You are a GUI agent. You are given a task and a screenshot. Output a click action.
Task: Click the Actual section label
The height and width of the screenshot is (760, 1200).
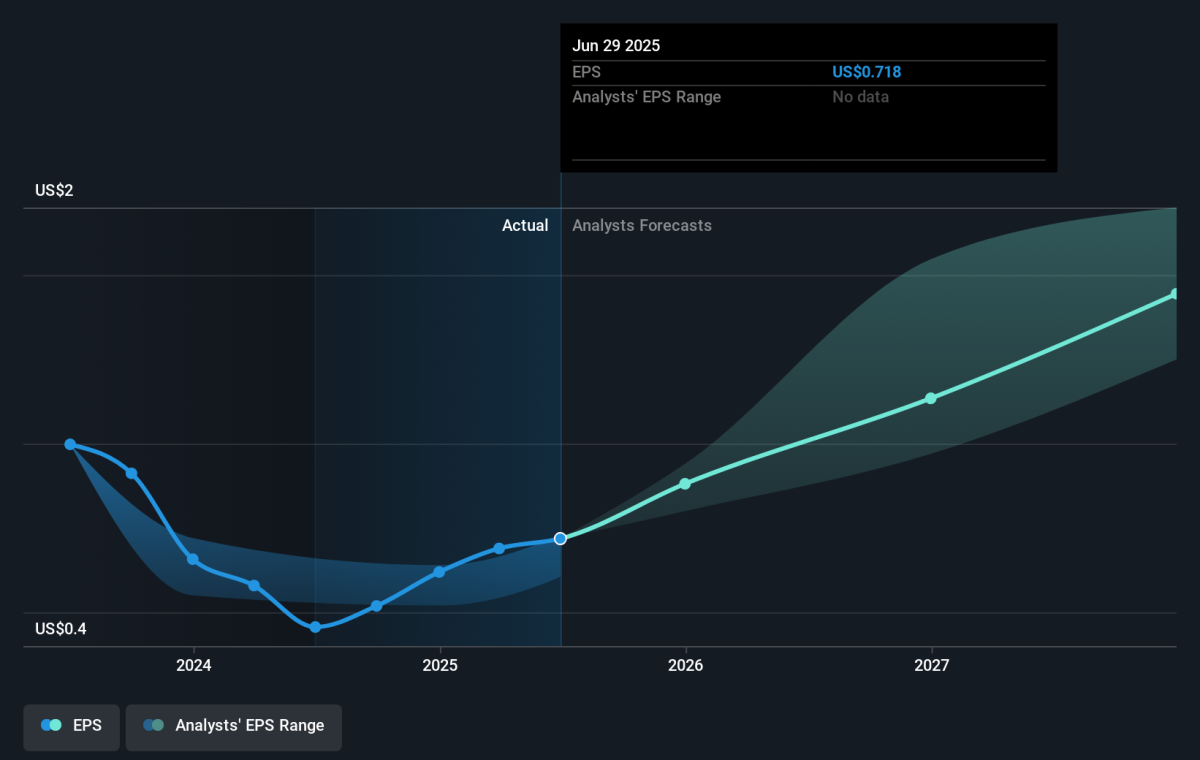525,226
